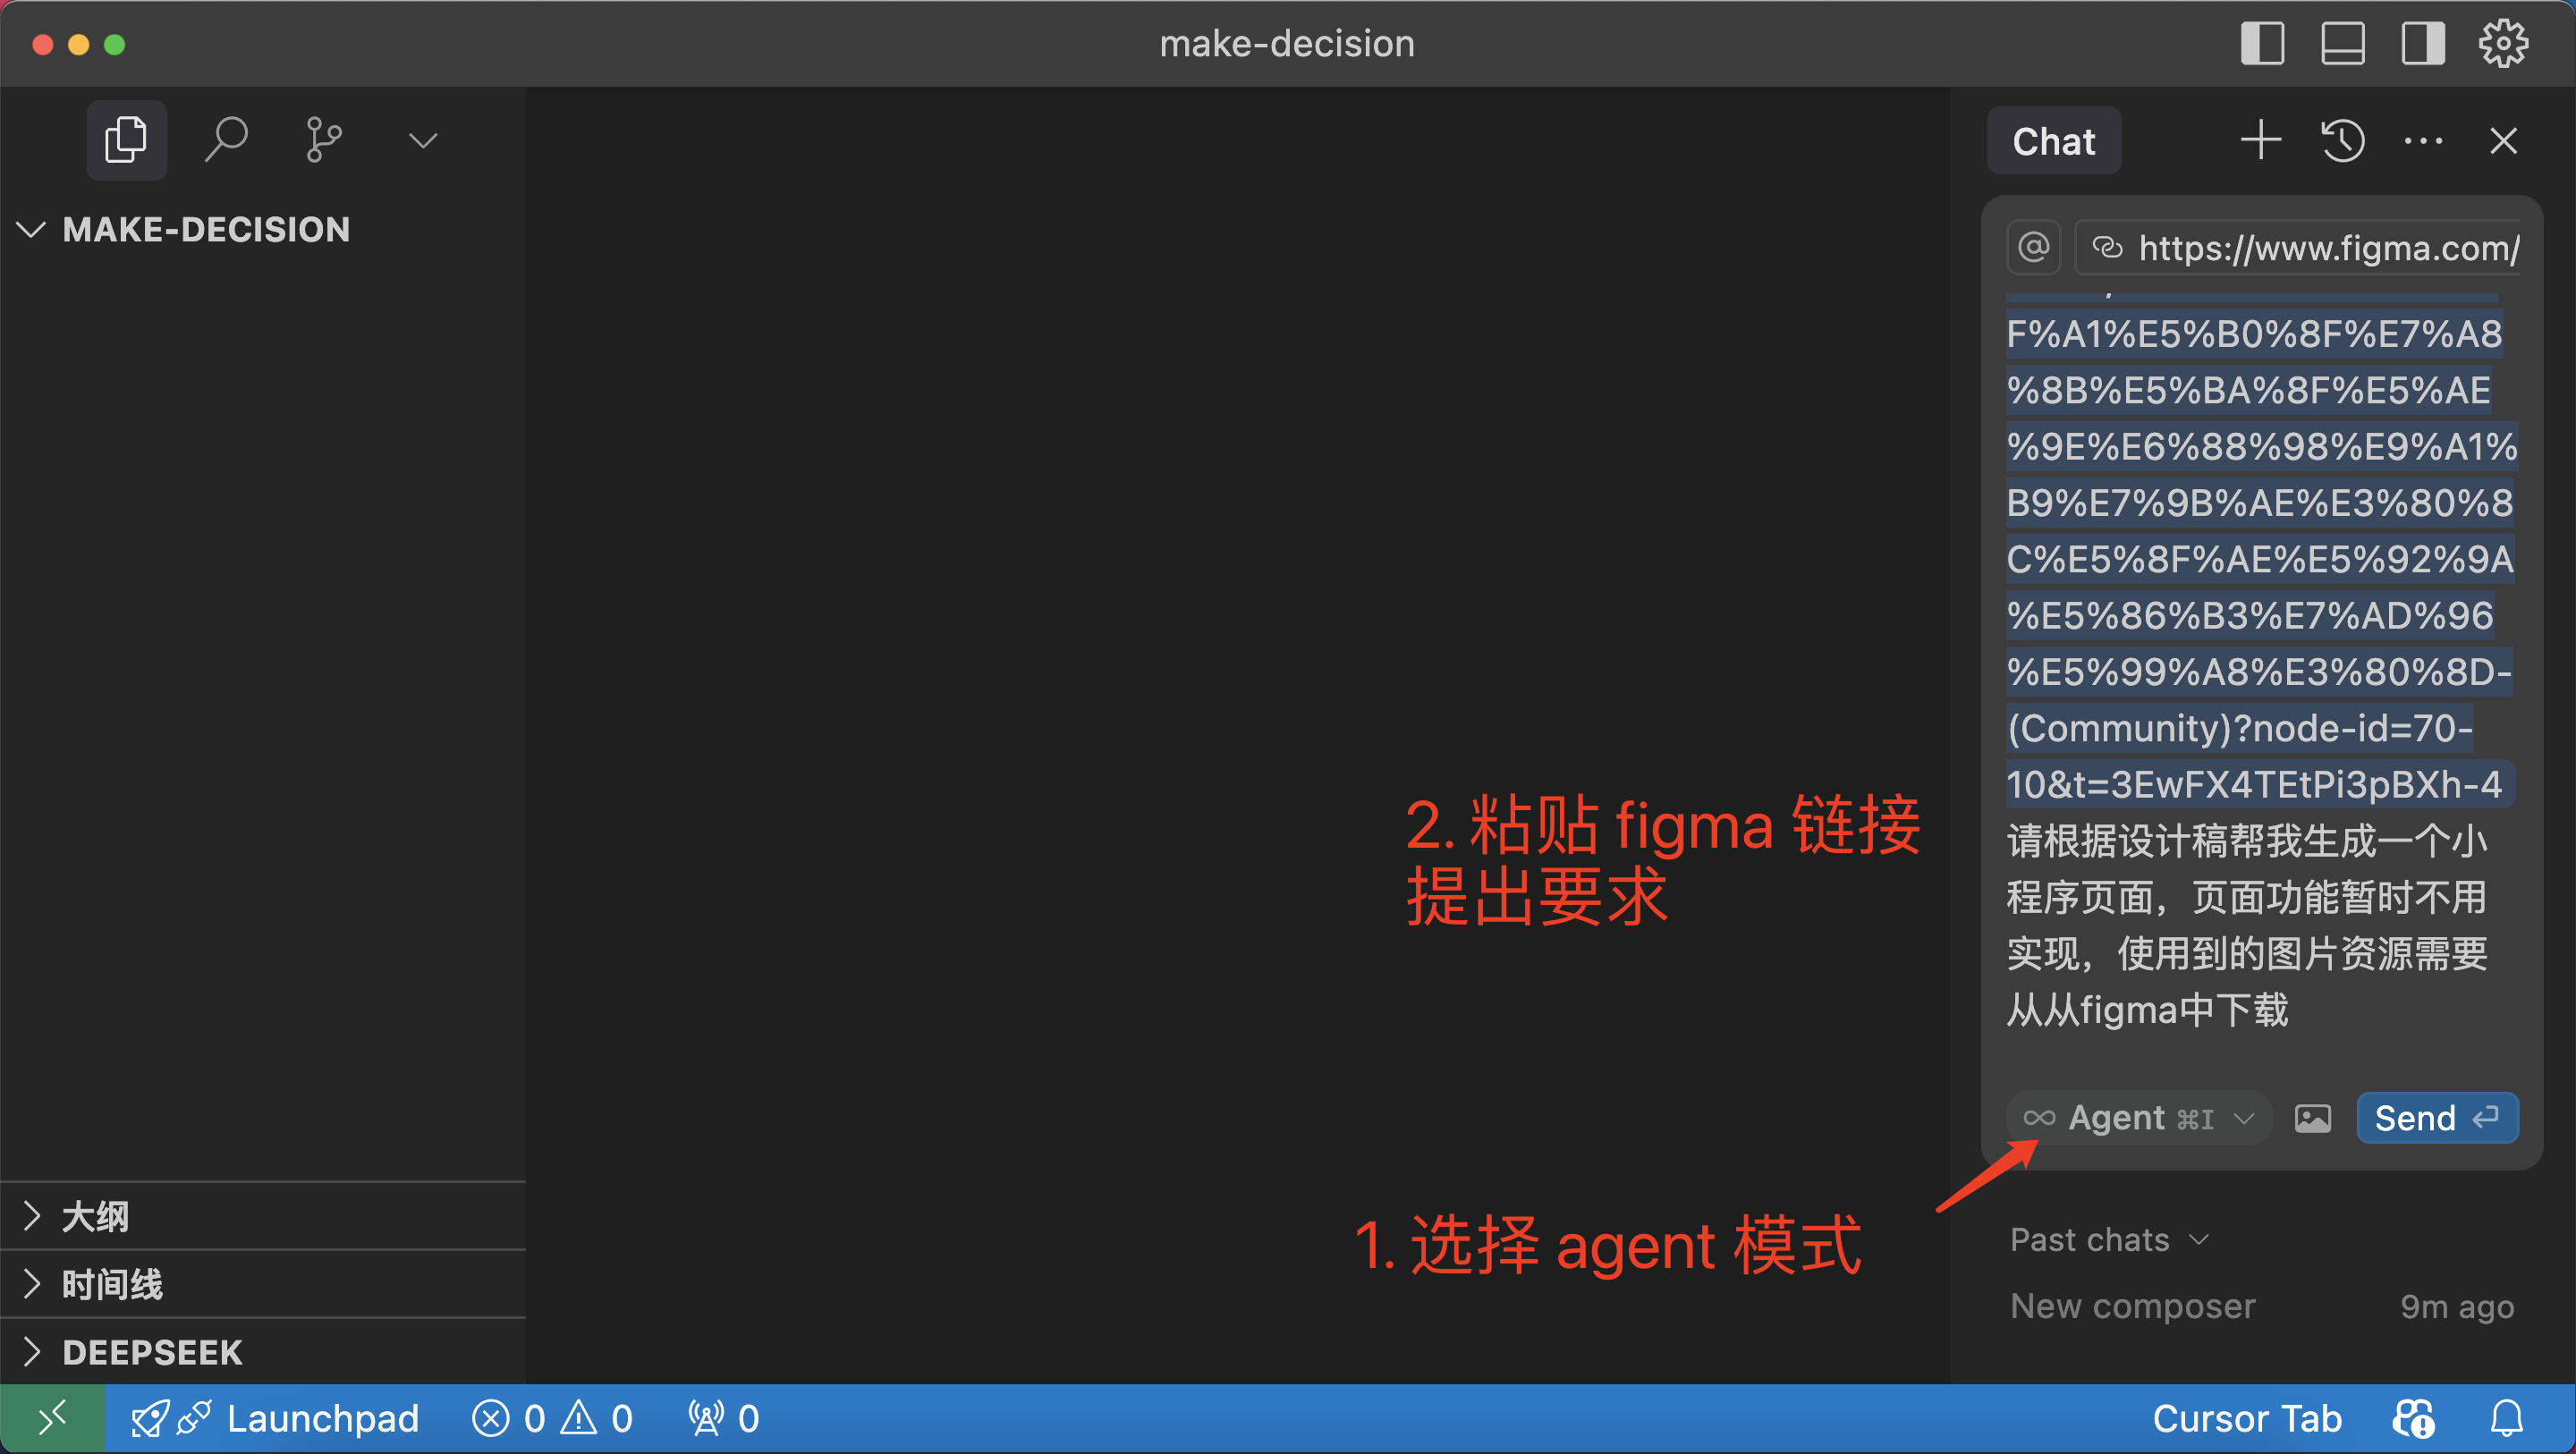
Task: Open settings gear in title bar
Action: (2503, 44)
